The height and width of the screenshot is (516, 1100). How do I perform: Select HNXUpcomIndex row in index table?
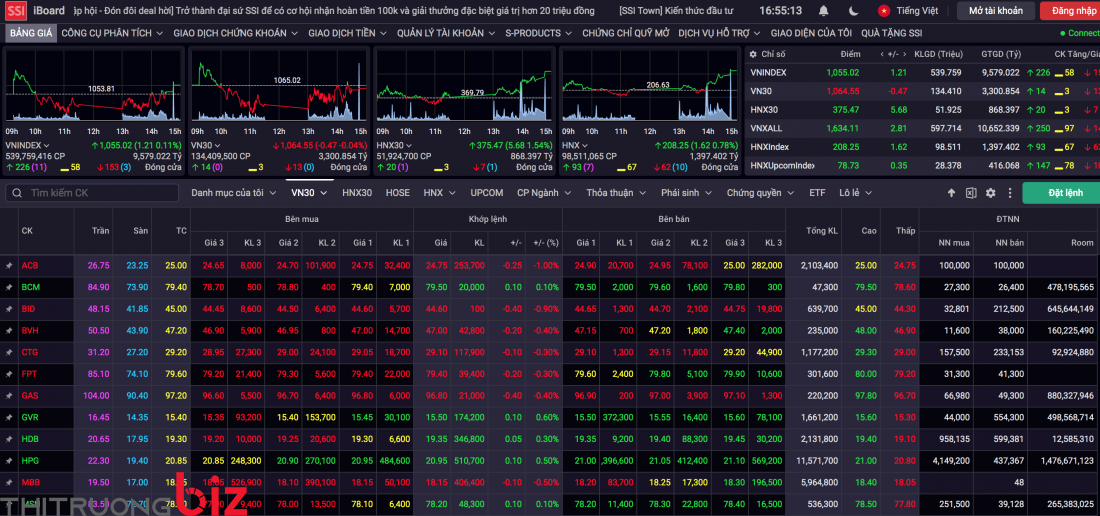tap(922, 165)
